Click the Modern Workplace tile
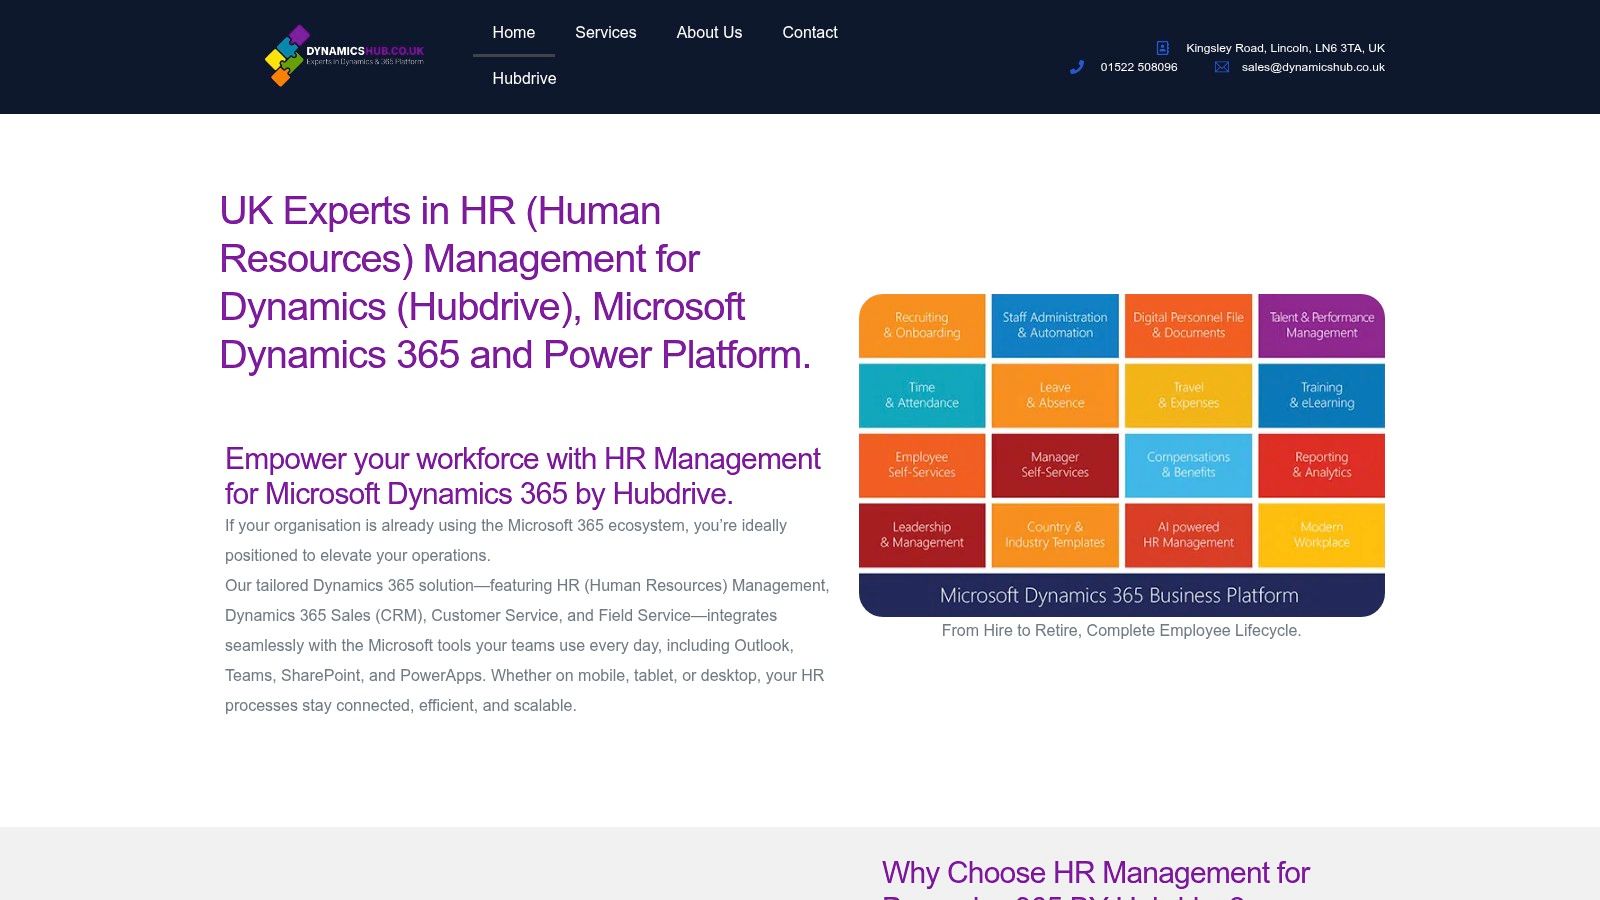Viewport: 1600px width, 900px height. (1321, 535)
